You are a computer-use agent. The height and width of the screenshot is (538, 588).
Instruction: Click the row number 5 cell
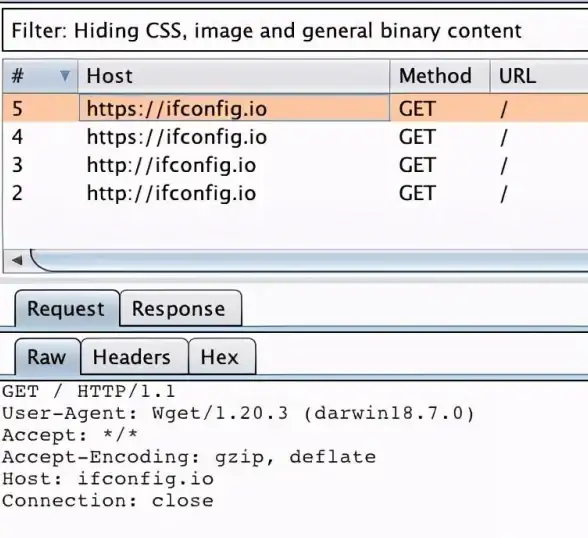point(18,109)
